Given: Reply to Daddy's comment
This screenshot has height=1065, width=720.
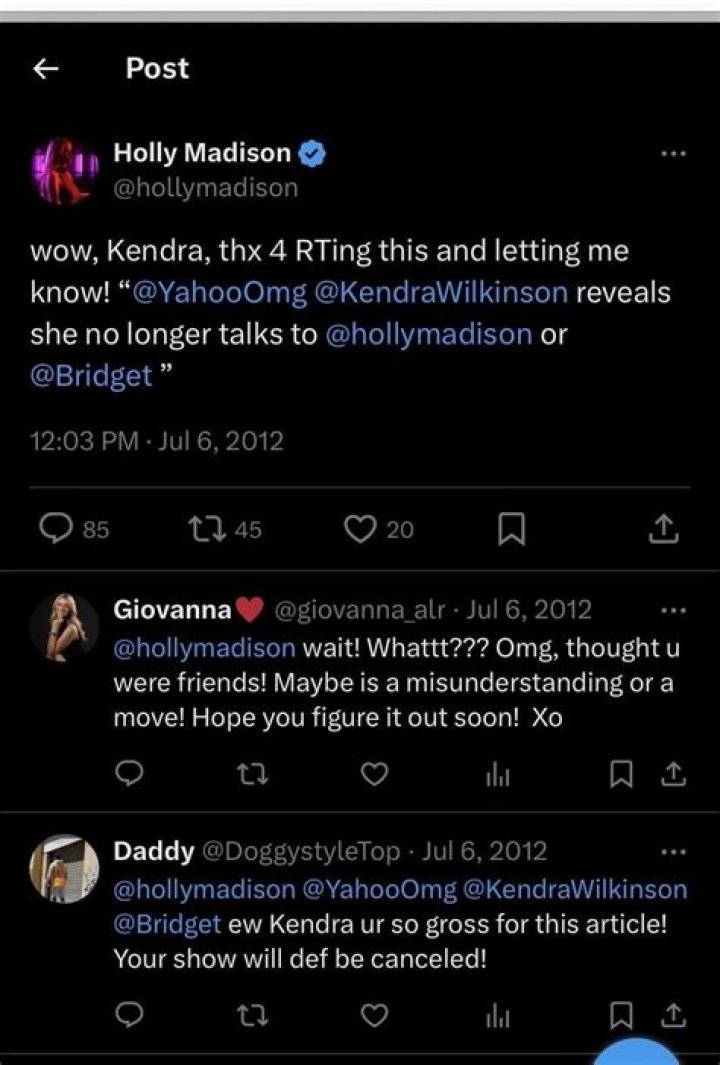Looking at the screenshot, I should point(128,1015).
